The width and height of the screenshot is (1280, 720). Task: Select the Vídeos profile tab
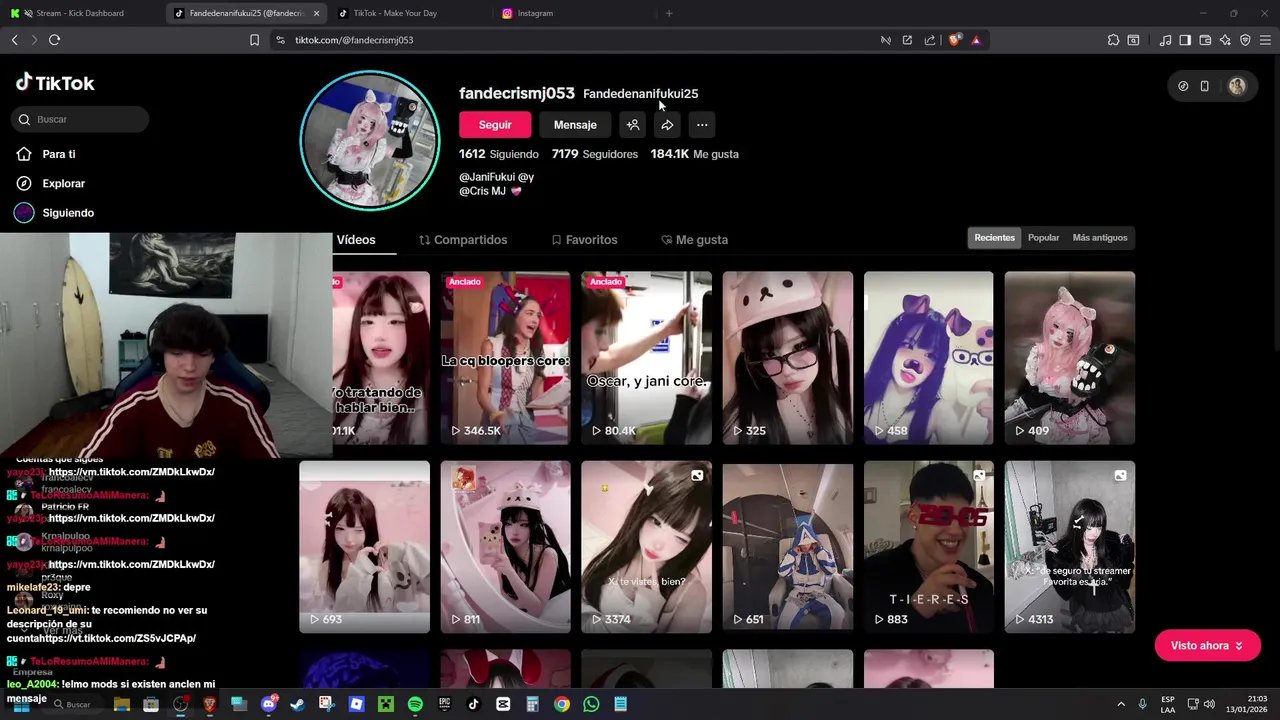click(x=356, y=240)
